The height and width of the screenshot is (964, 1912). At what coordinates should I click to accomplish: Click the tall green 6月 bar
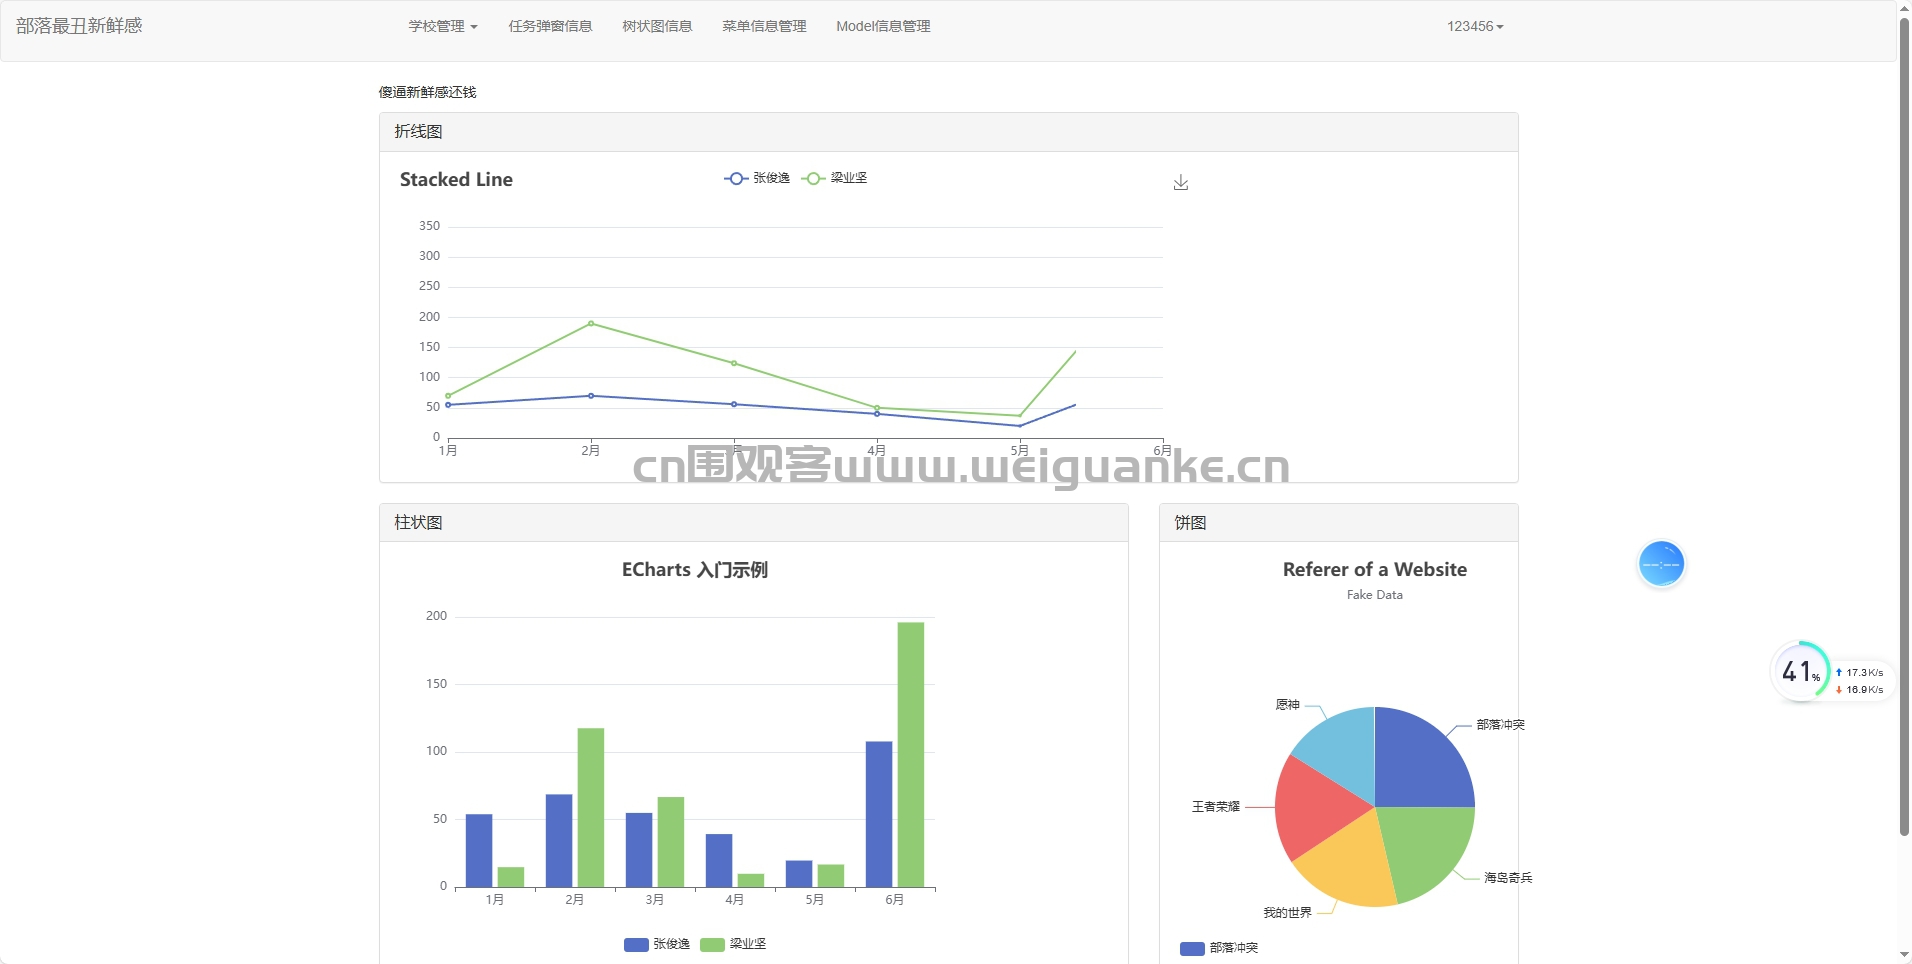point(911,755)
